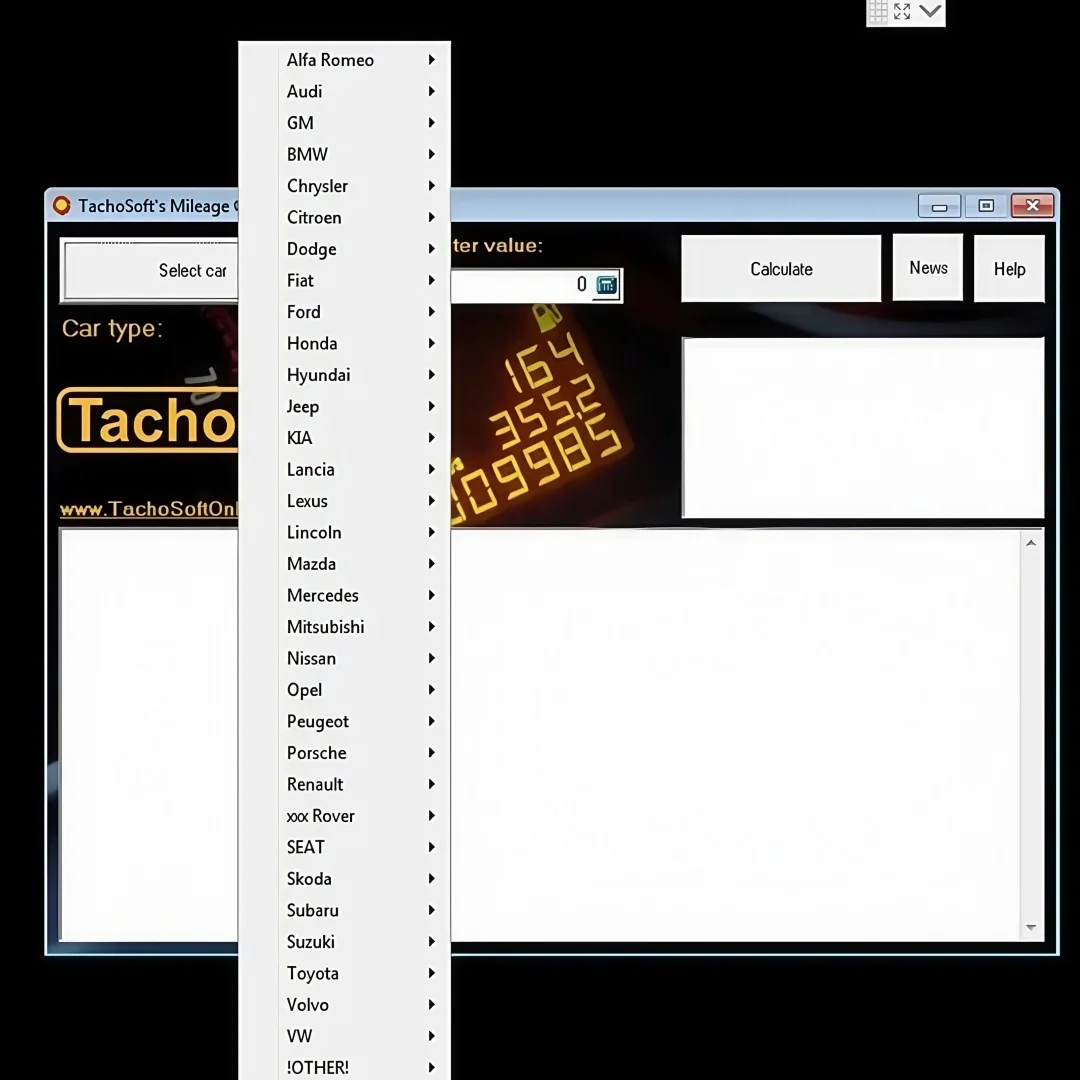Maximize the TachoSoft window
1080x1080 pixels.
tap(986, 206)
